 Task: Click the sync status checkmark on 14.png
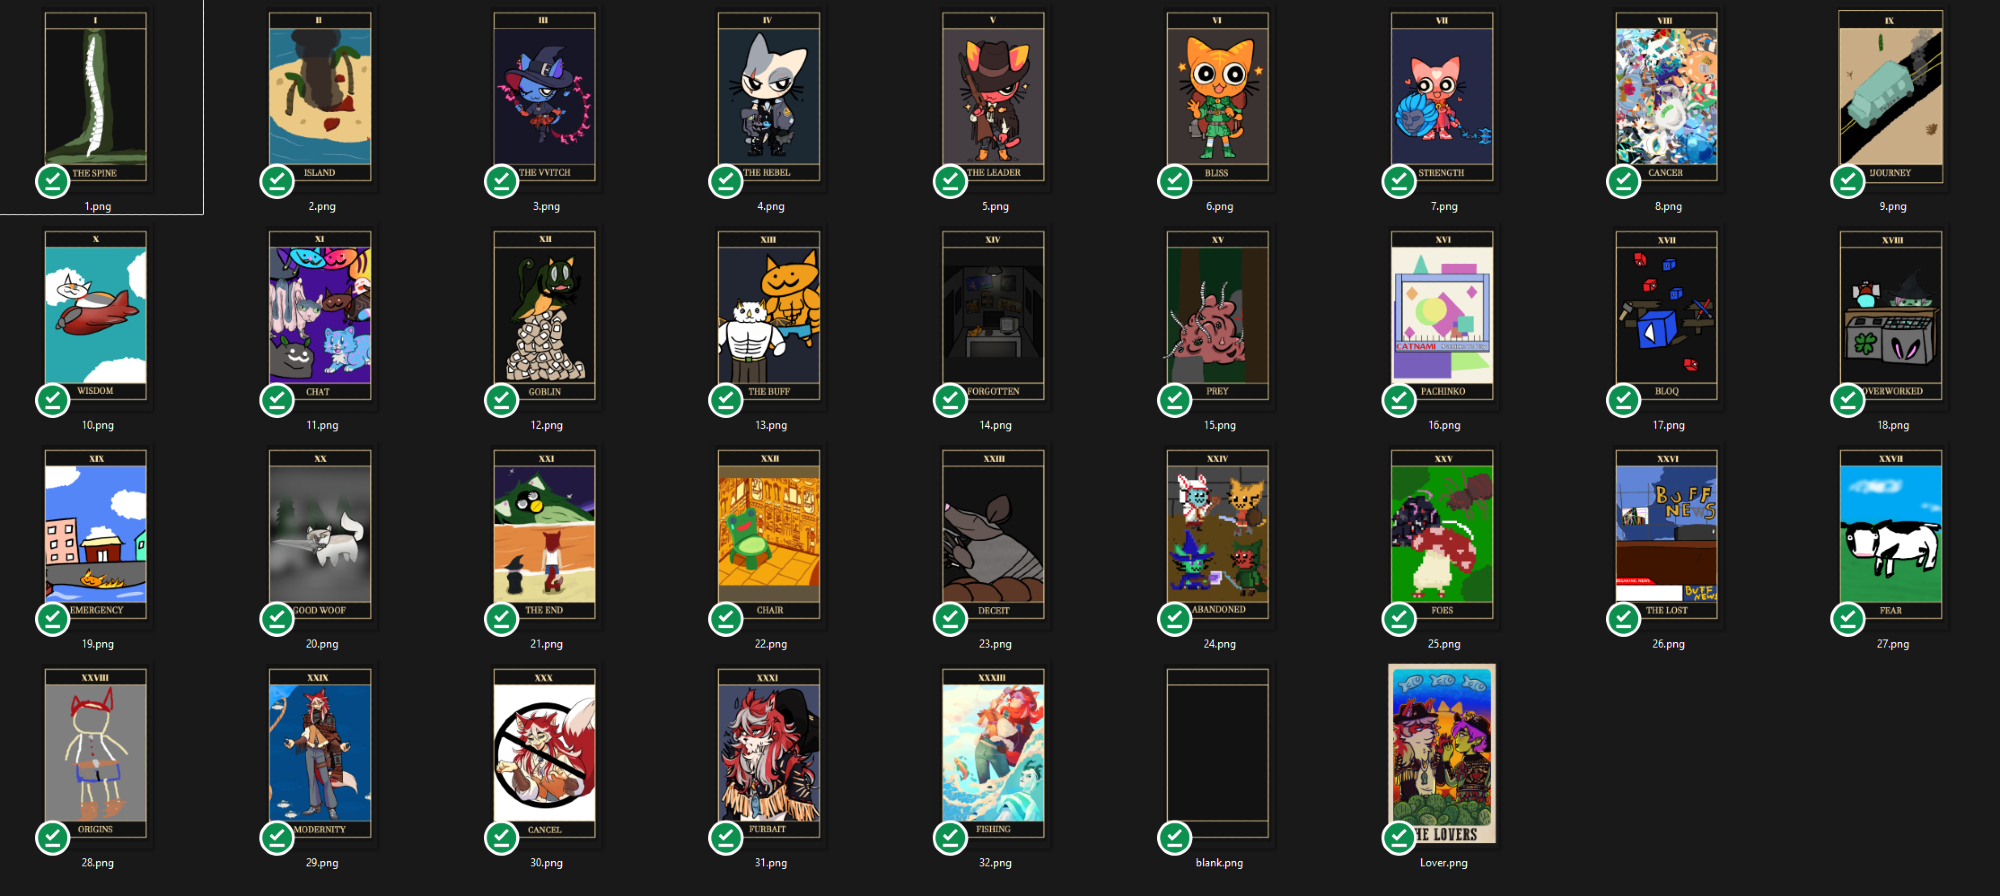(x=950, y=401)
